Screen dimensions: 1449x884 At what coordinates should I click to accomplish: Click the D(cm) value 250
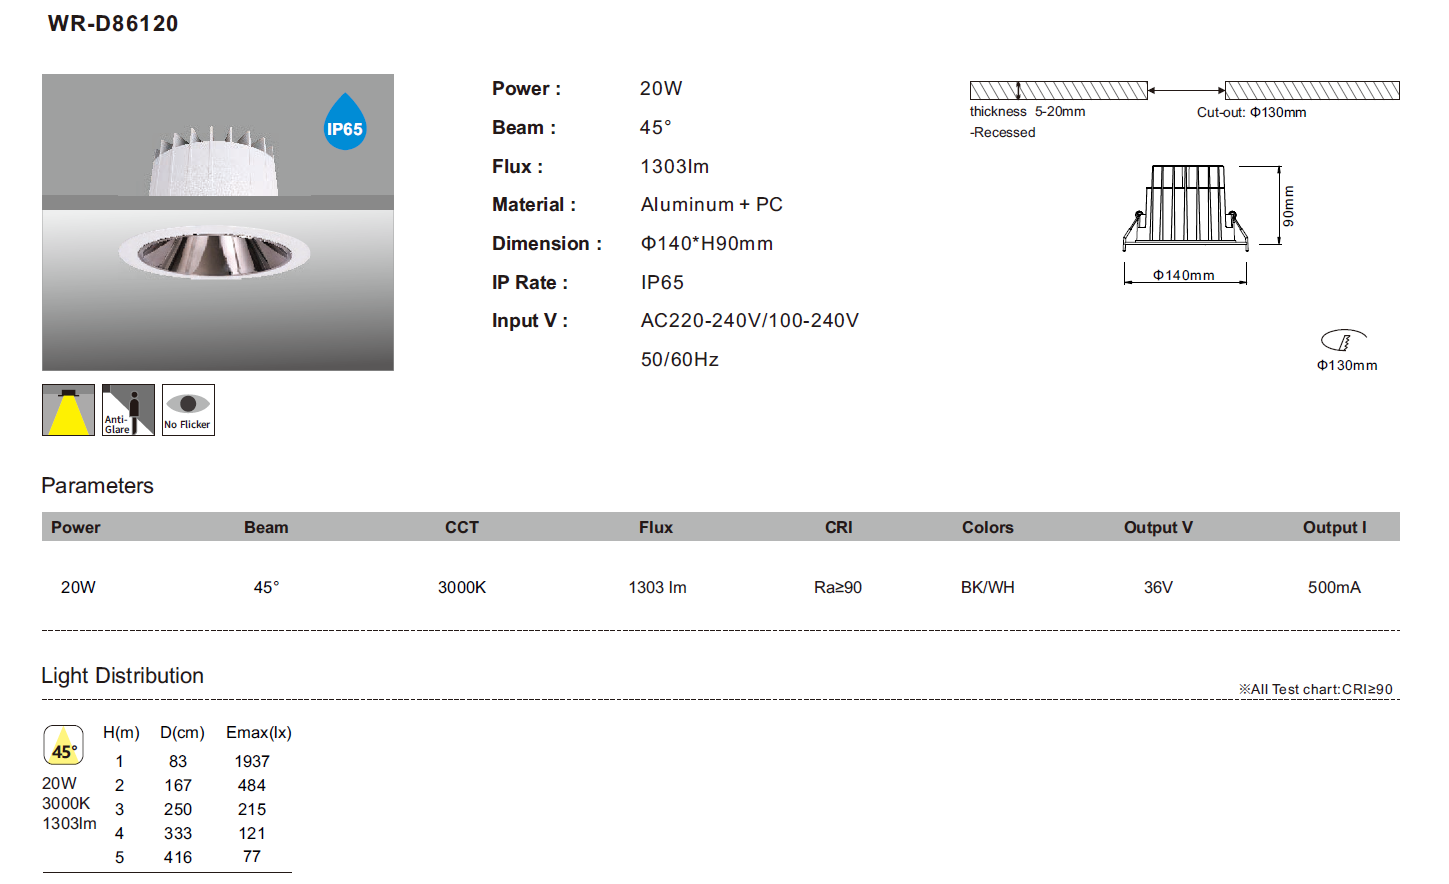pos(178,810)
